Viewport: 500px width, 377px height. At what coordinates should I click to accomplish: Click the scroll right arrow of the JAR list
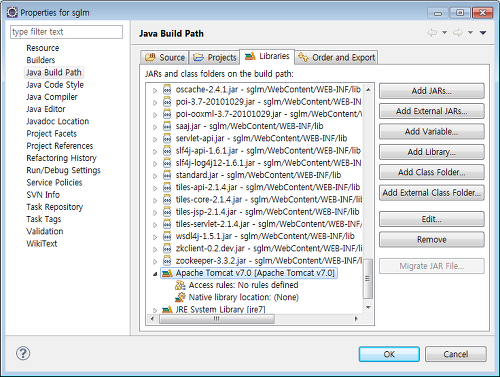pos(356,319)
